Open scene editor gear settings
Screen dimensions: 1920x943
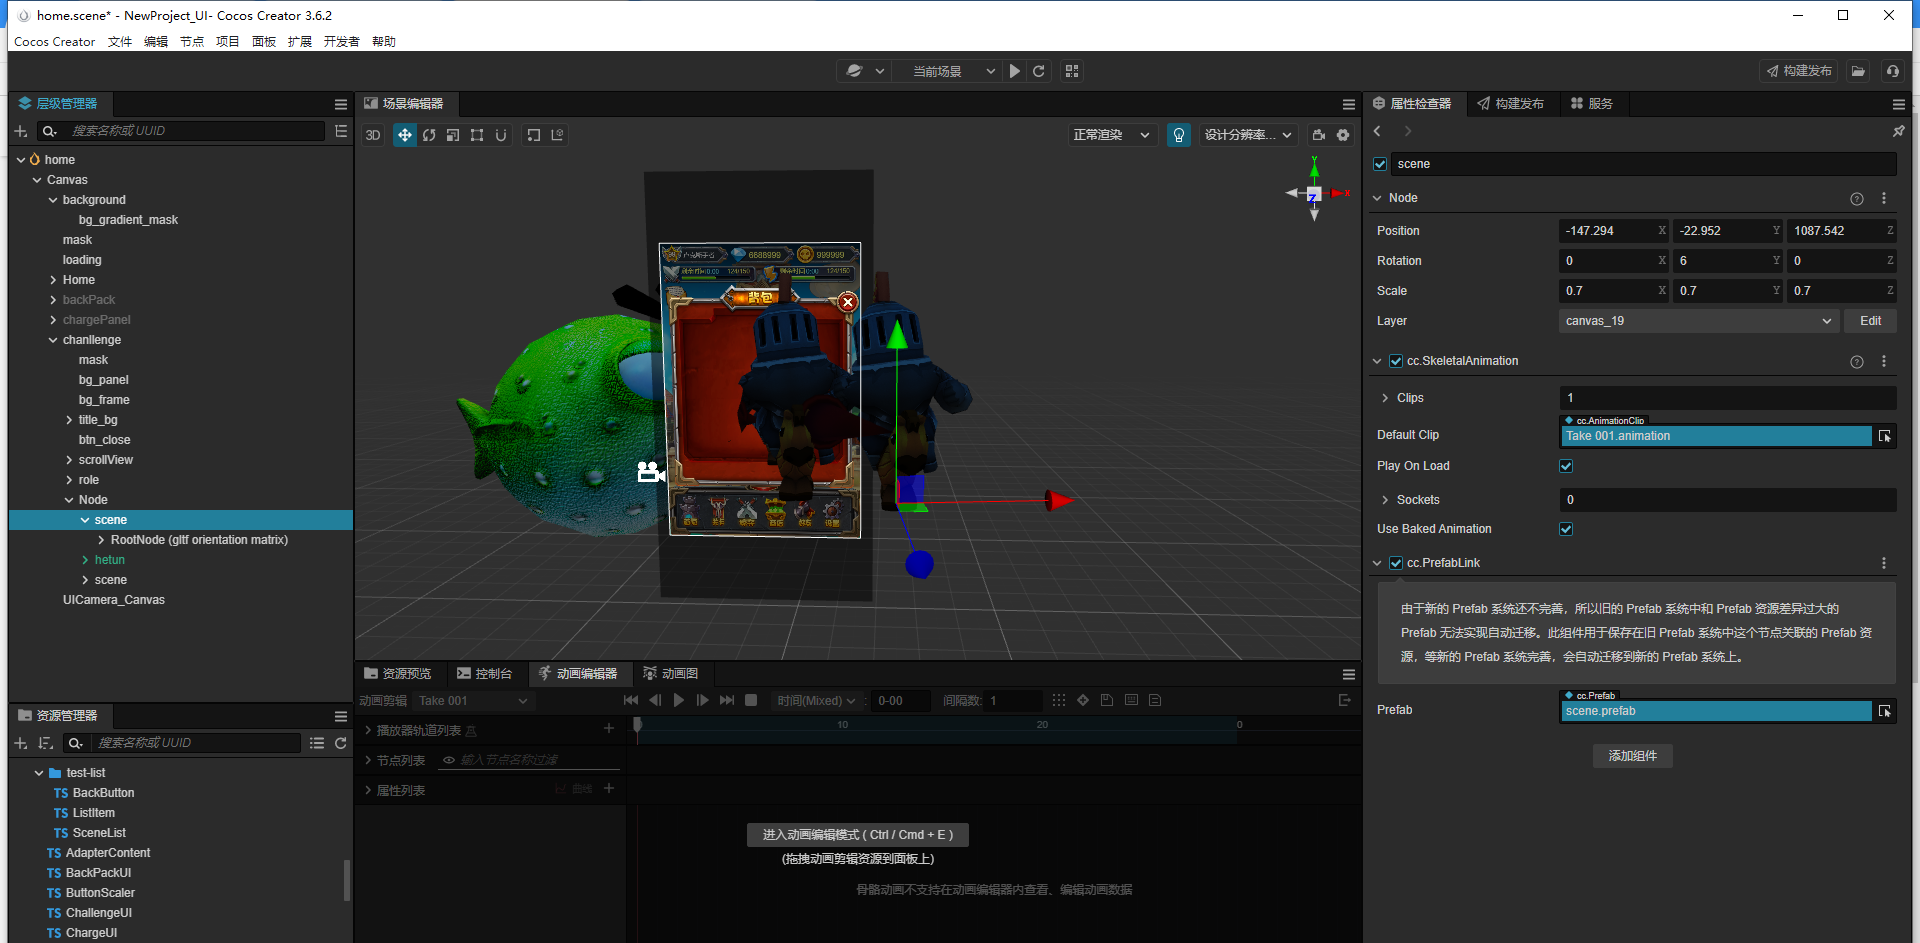coord(1343,135)
